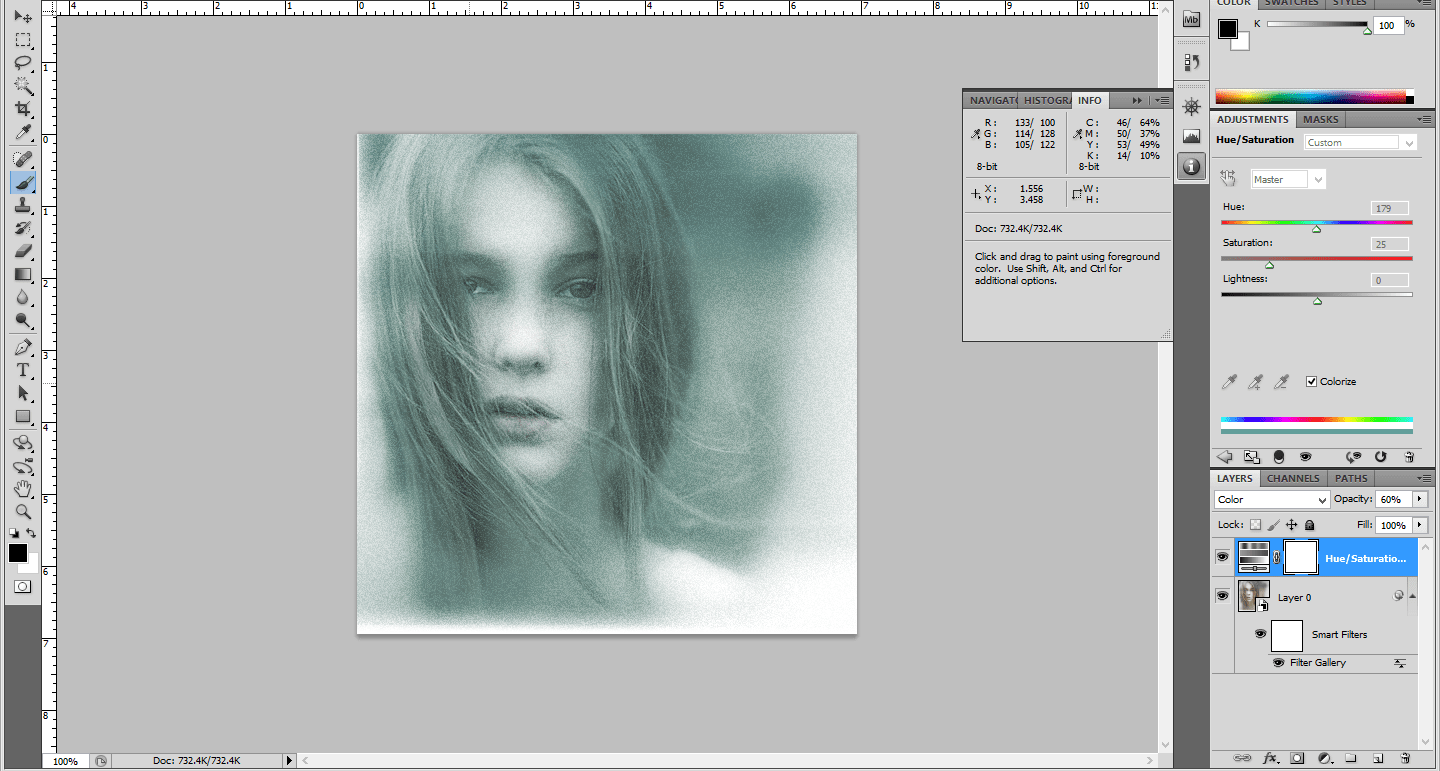This screenshot has width=1440, height=771.
Task: Open the Info panel options menu
Action: click(x=1160, y=100)
